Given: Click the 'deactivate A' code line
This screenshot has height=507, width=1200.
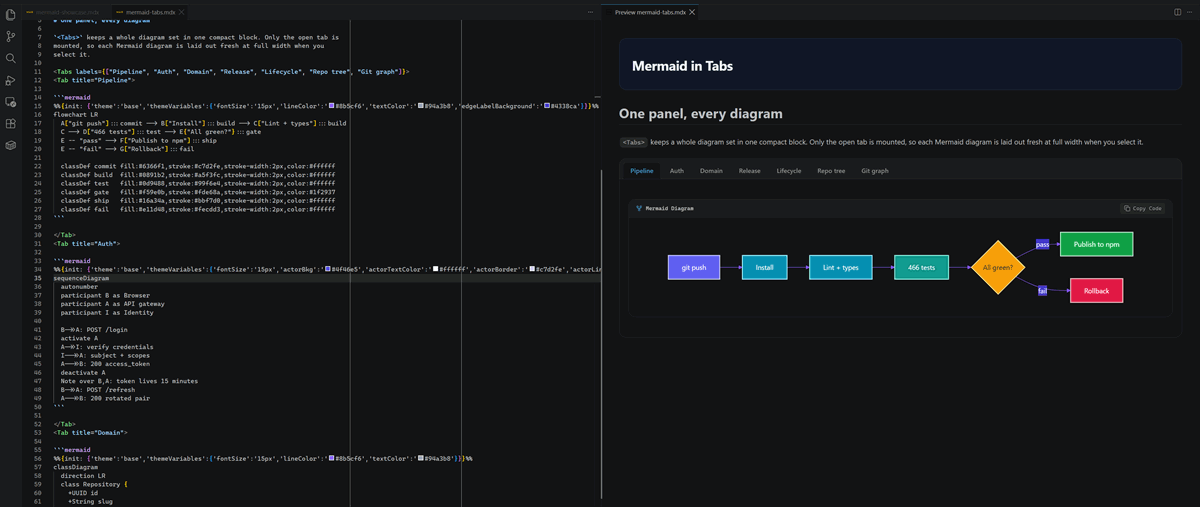Looking at the screenshot, I should coord(84,372).
